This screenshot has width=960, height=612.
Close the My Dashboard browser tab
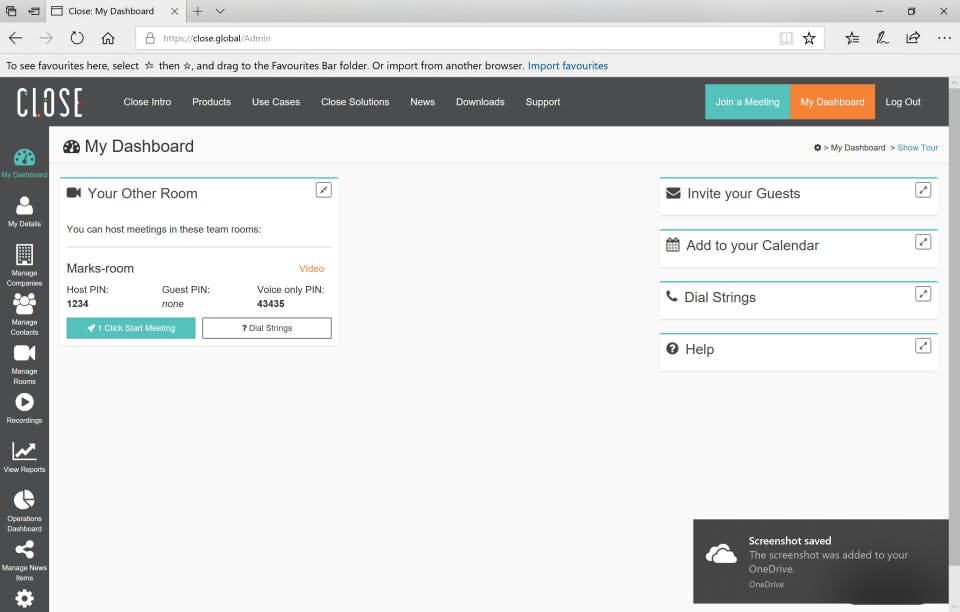click(174, 11)
